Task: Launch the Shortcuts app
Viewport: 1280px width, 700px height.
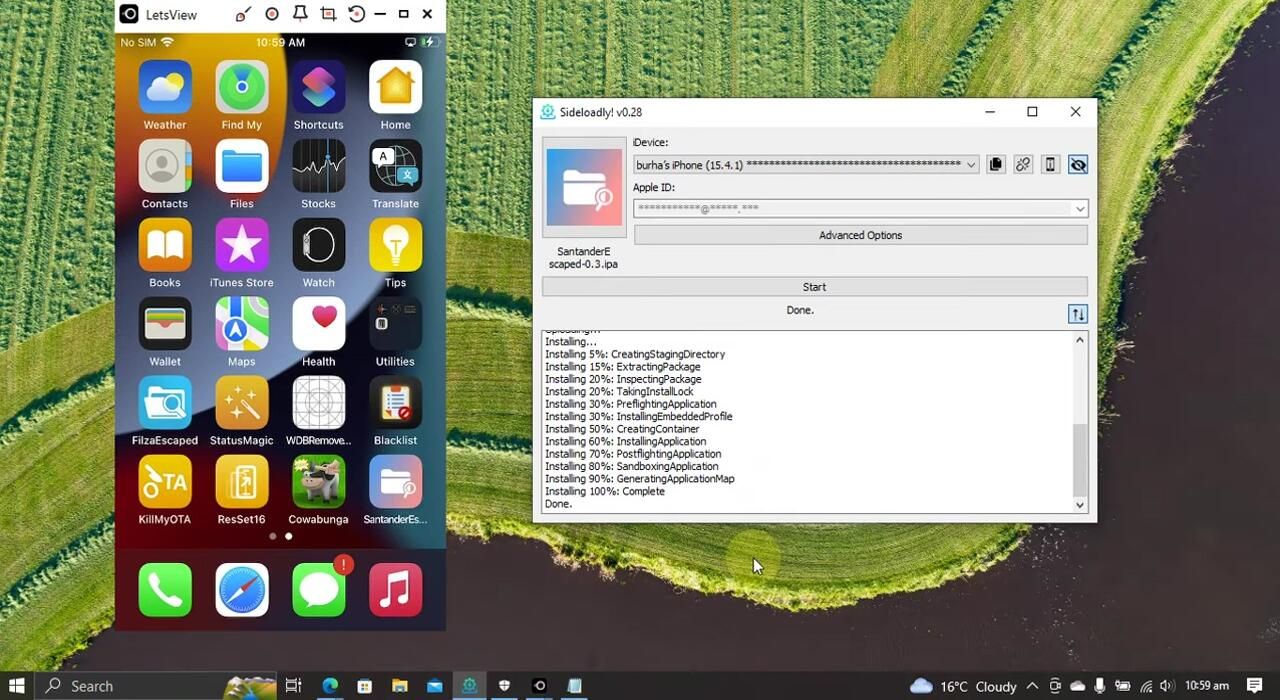Action: coord(319,88)
